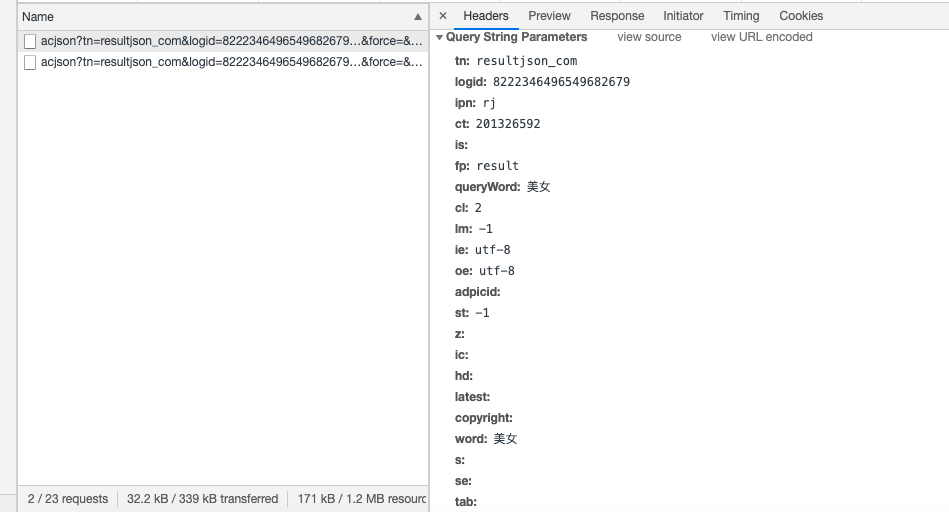Click the tn value resultjson_com
Screen dimensions: 949x512
527,61
